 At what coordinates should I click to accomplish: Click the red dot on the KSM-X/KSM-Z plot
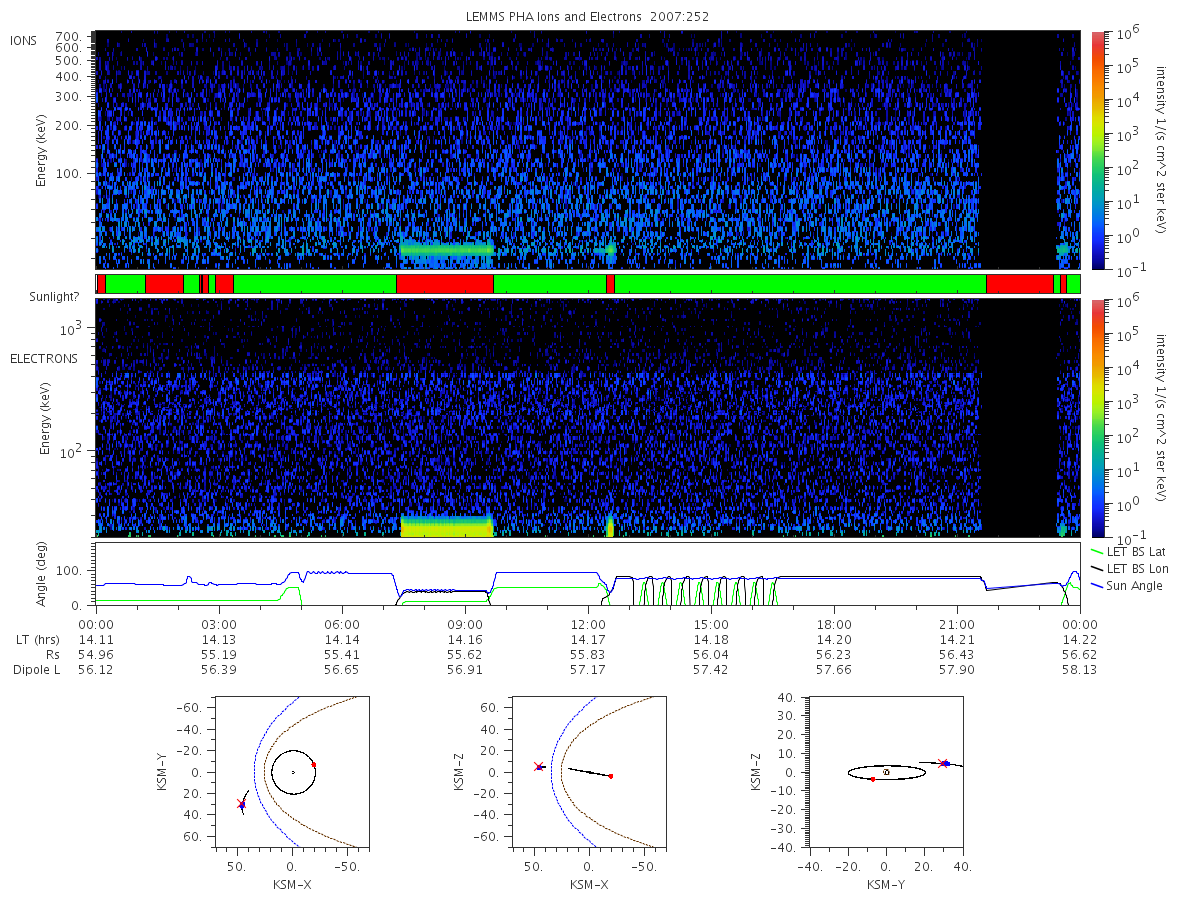point(610,776)
